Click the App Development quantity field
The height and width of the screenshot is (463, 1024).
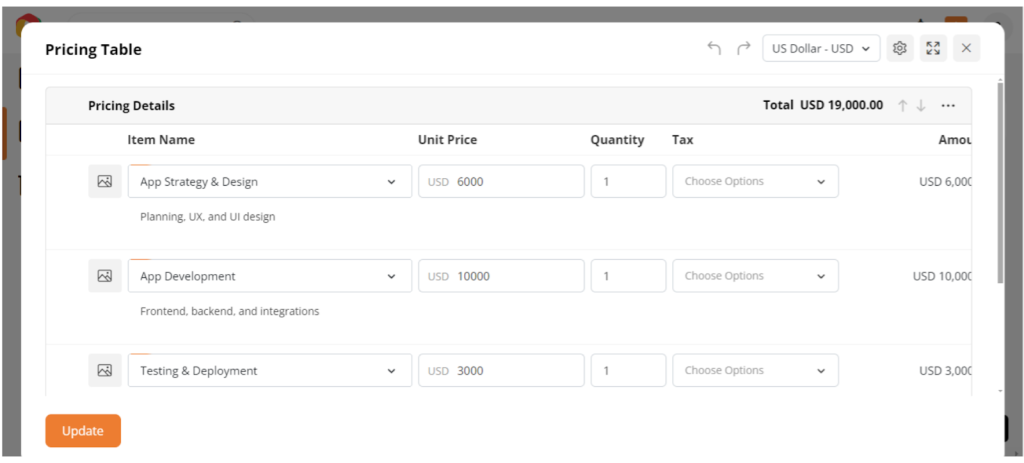coord(628,276)
